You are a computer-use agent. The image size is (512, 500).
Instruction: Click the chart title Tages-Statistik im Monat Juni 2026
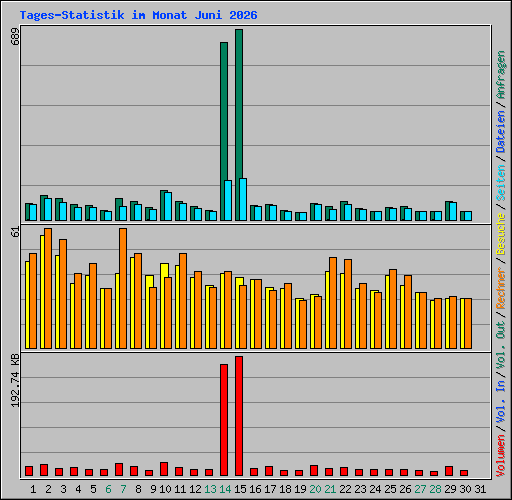tap(138, 15)
